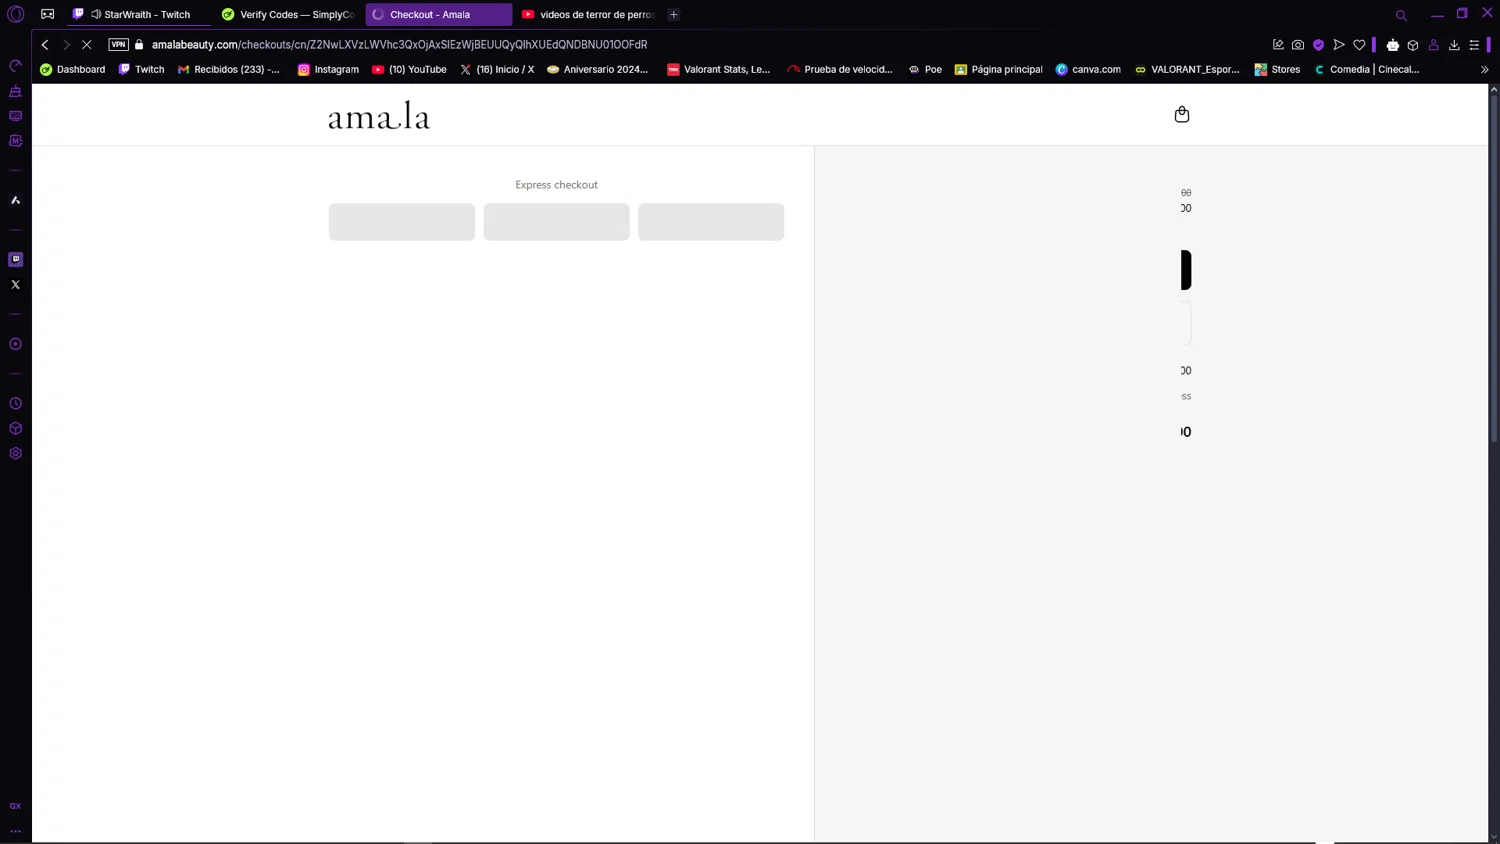Search tabs with magnifier icon
This screenshot has height=844, width=1500.
click(1401, 15)
